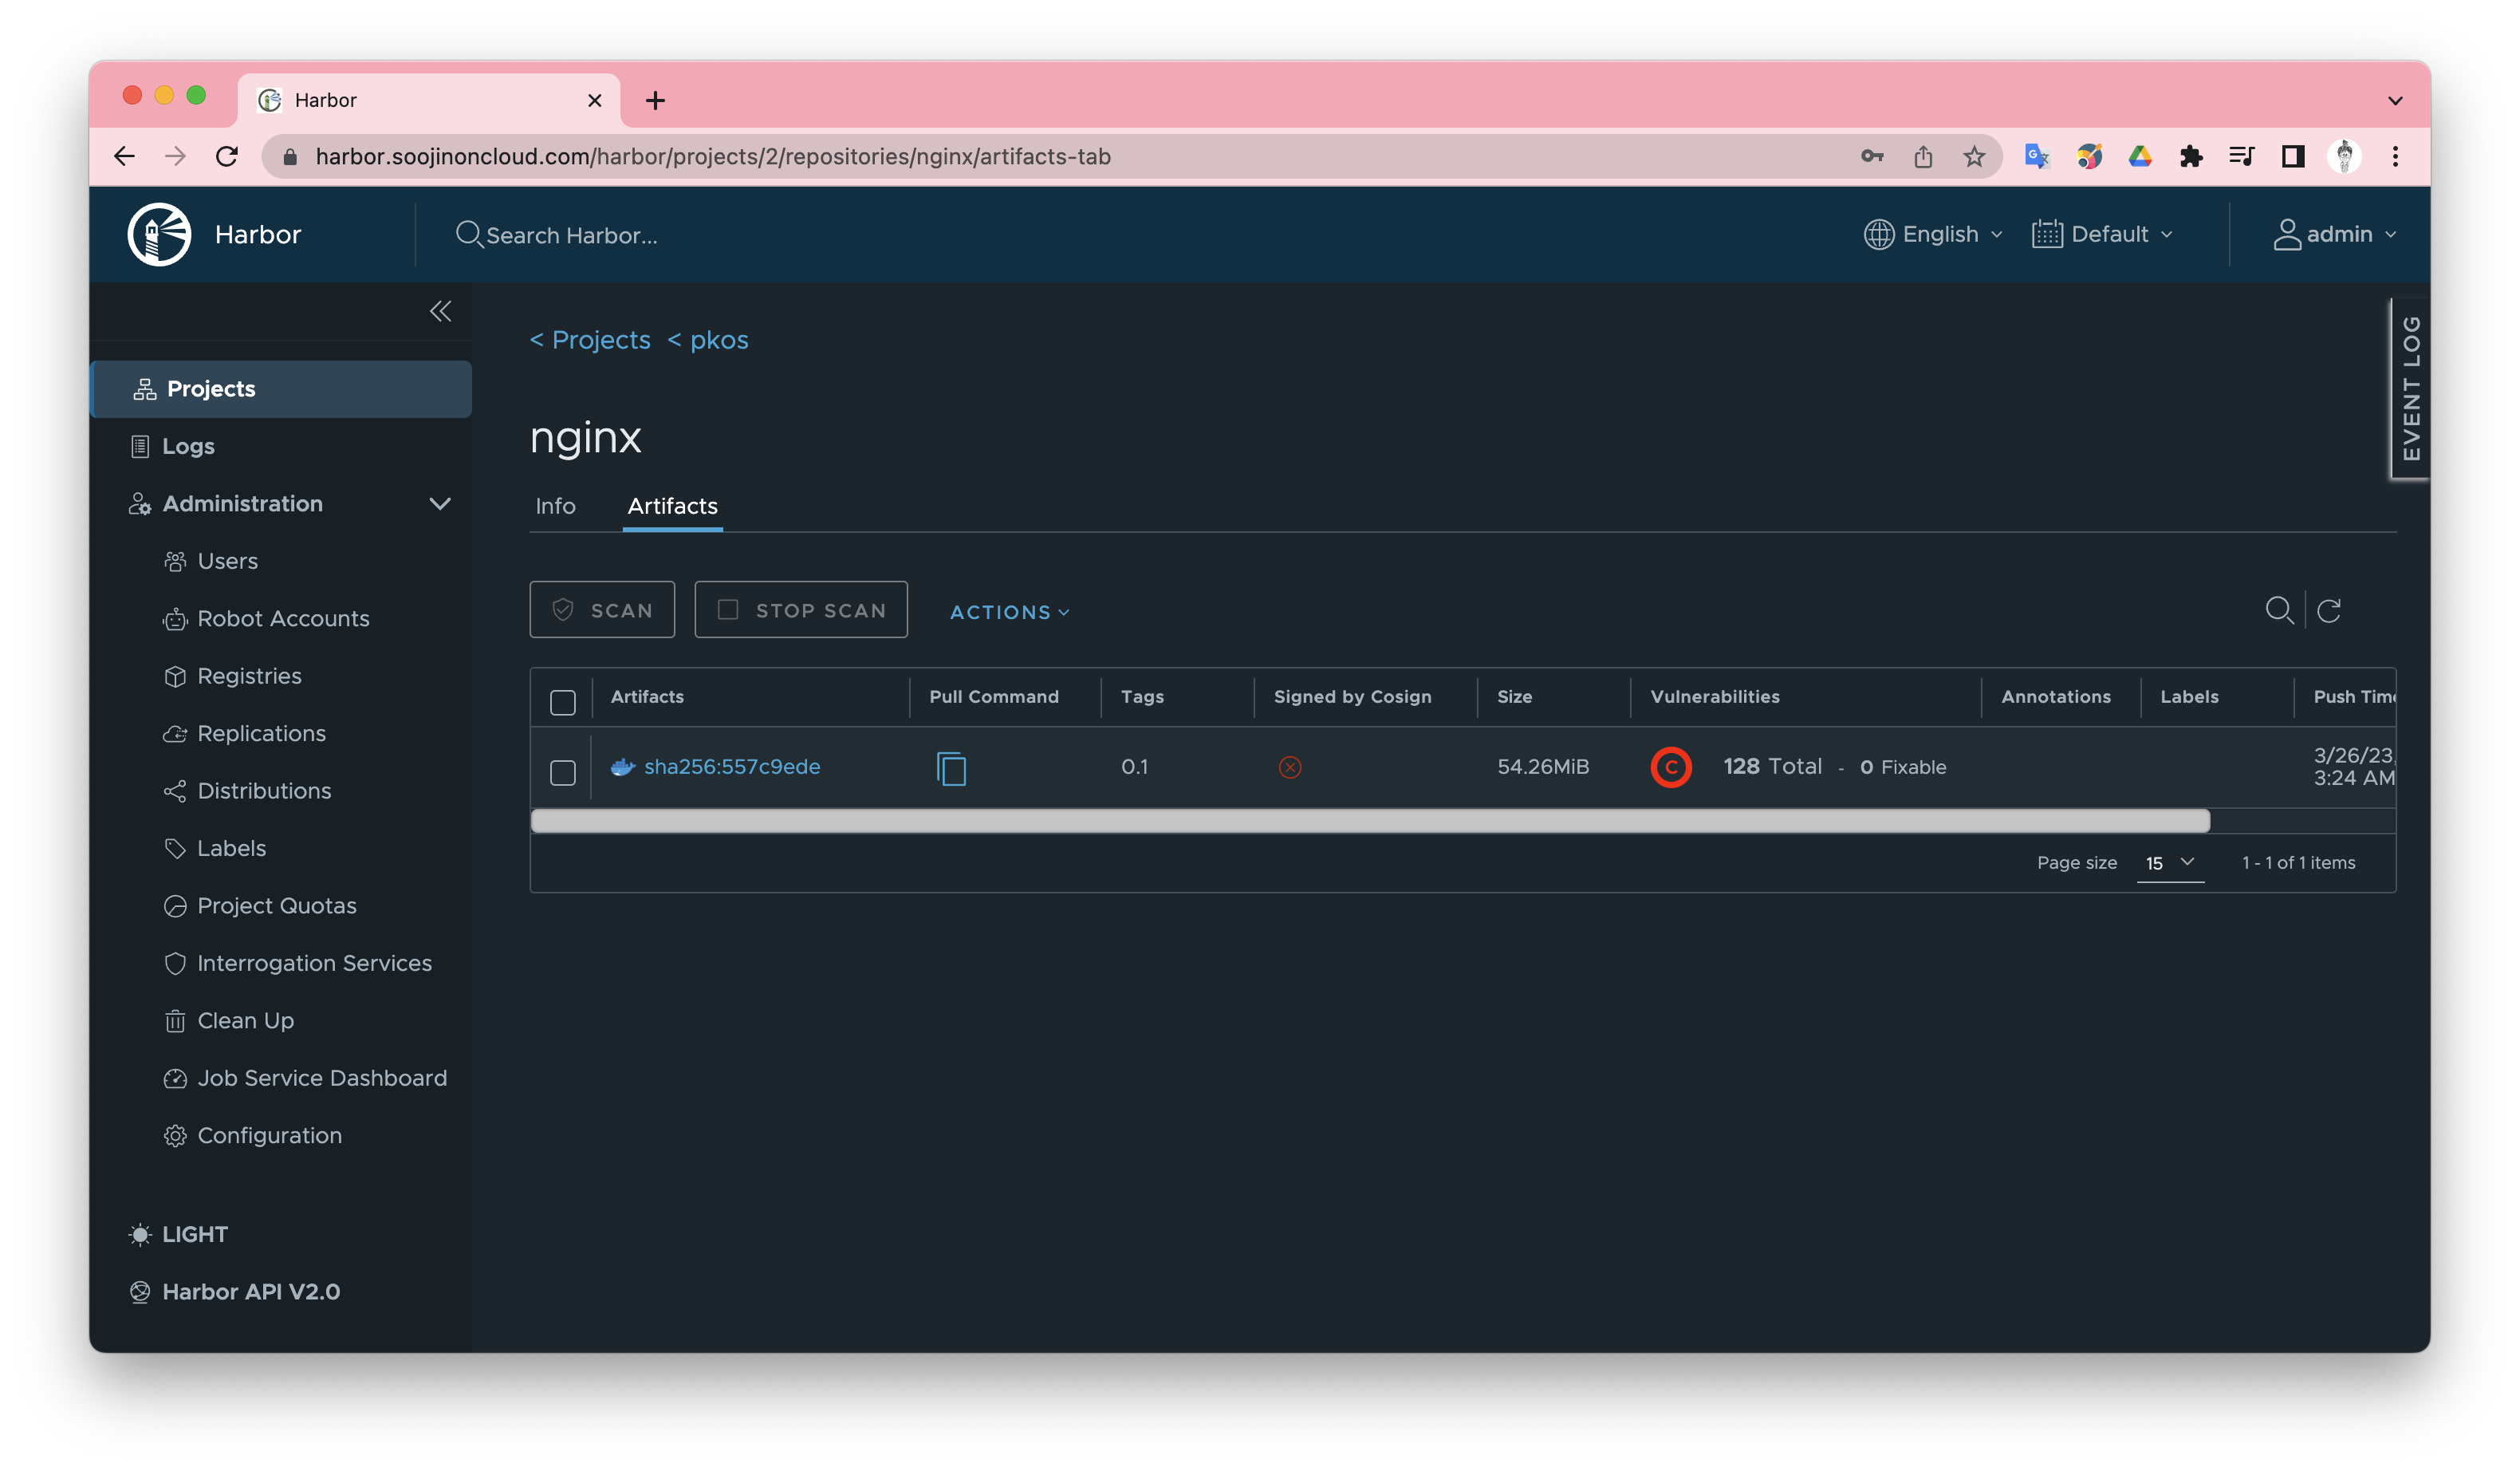Open the sha256:557c9ede artifact link
2520x1471 pixels.
(731, 767)
